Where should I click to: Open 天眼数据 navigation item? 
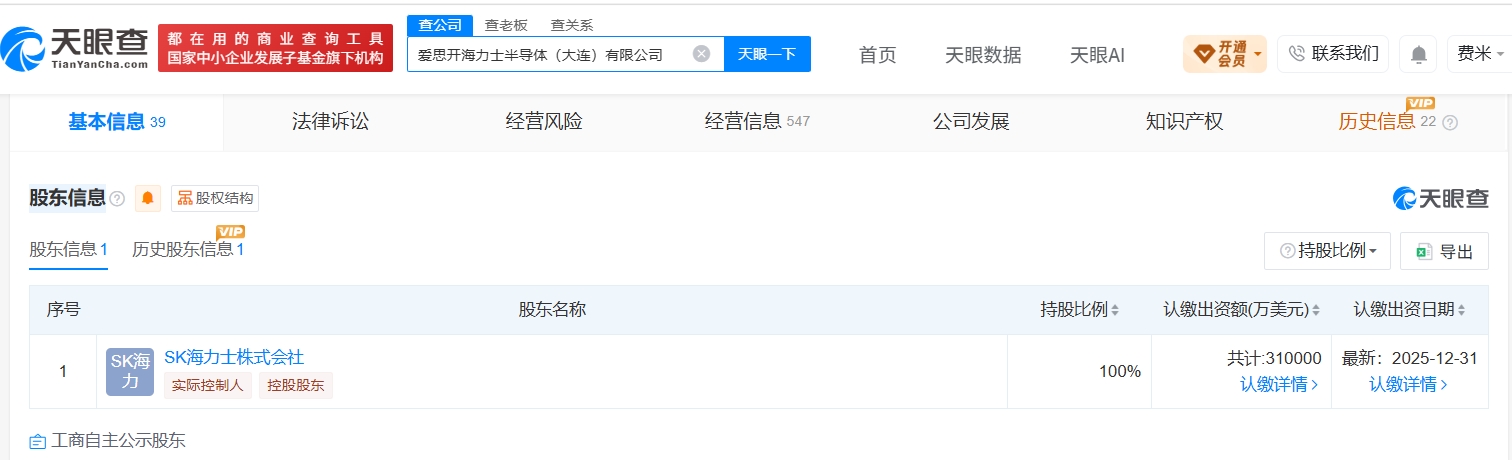point(983,55)
